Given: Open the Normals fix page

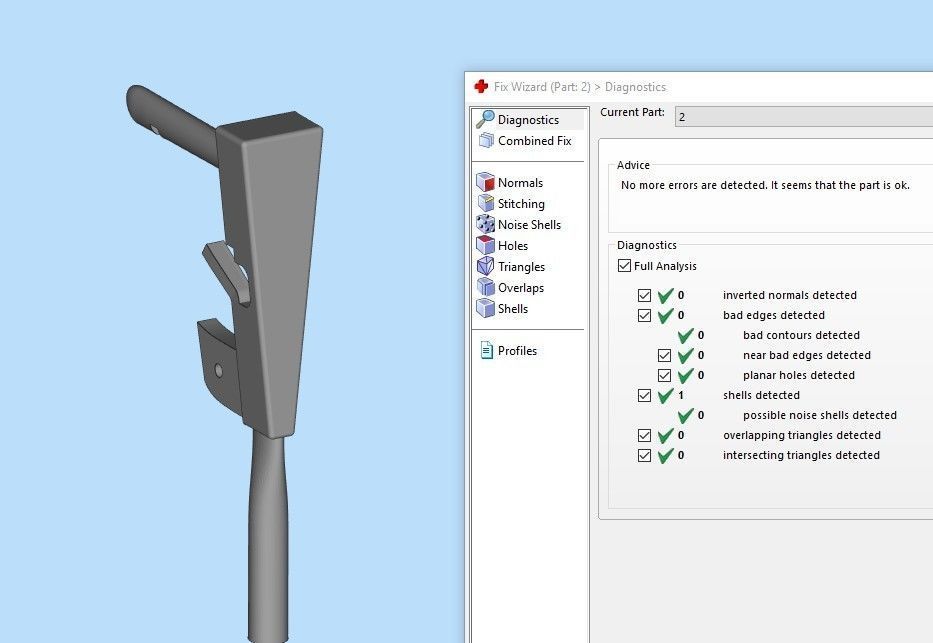Looking at the screenshot, I should 520,183.
